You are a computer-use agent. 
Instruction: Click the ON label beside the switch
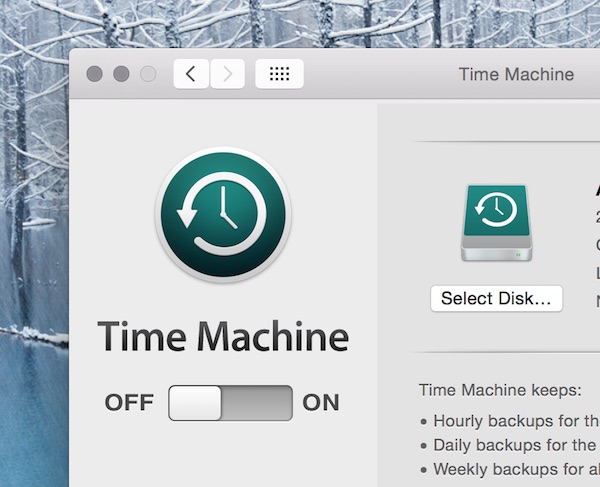tap(321, 403)
